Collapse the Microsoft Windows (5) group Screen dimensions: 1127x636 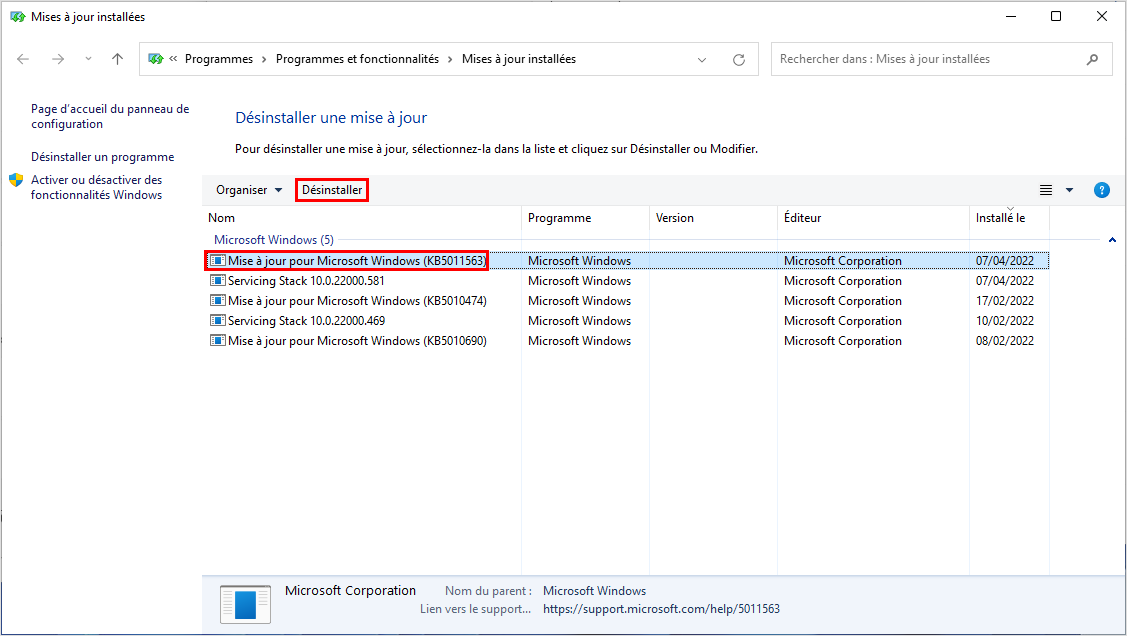tap(1112, 240)
